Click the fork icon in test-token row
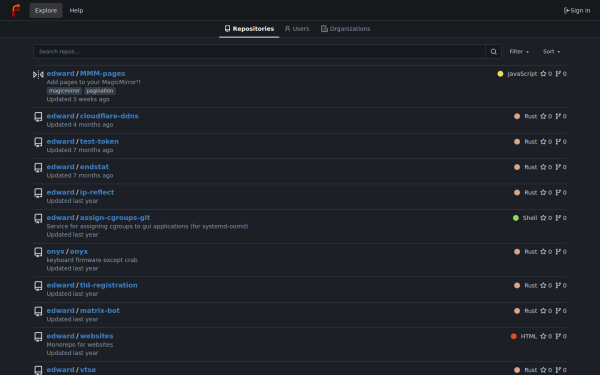600x375 pixels. point(558,142)
